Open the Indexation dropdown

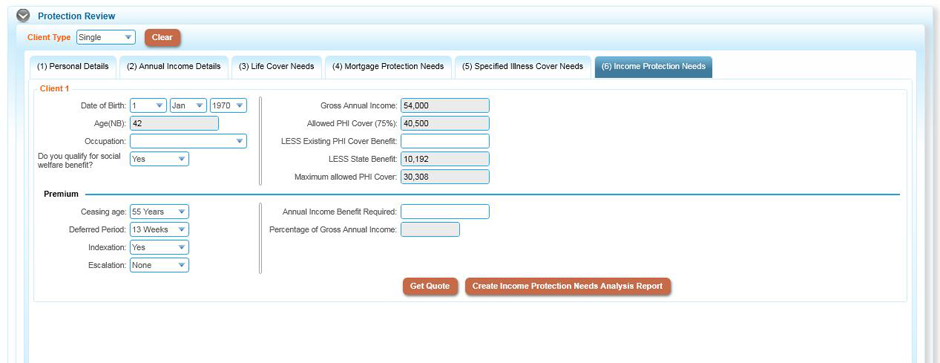pyautogui.click(x=159, y=247)
